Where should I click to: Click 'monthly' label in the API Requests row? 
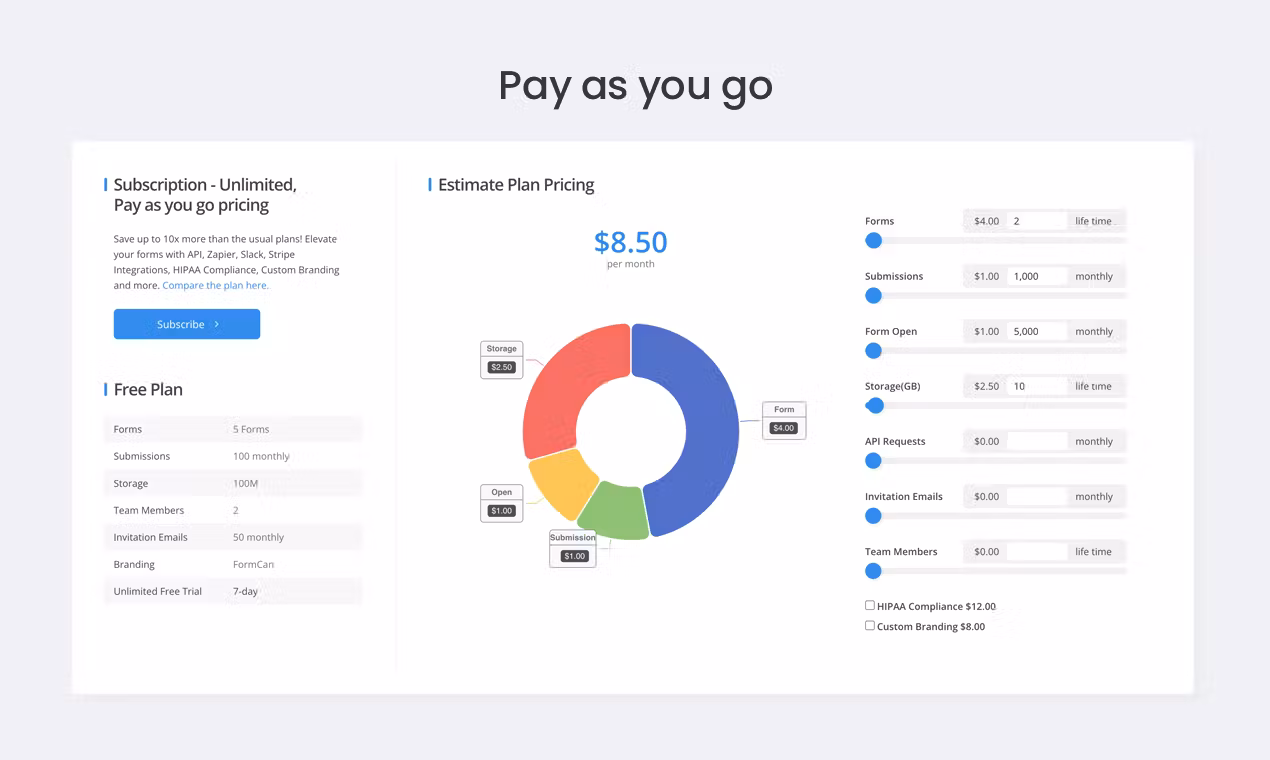[x=1094, y=441]
